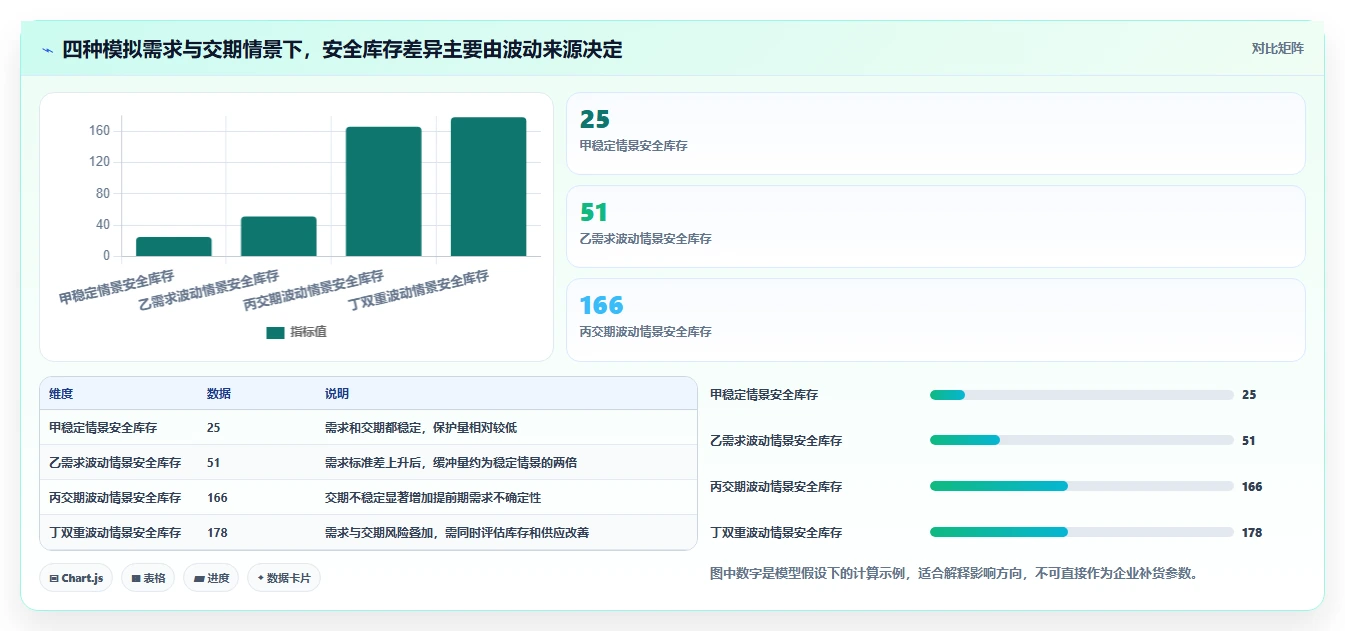The width and height of the screenshot is (1345, 631).
Task: Click description 需求和交期都稳定，保护量相对较低
Action: pyautogui.click(x=421, y=428)
